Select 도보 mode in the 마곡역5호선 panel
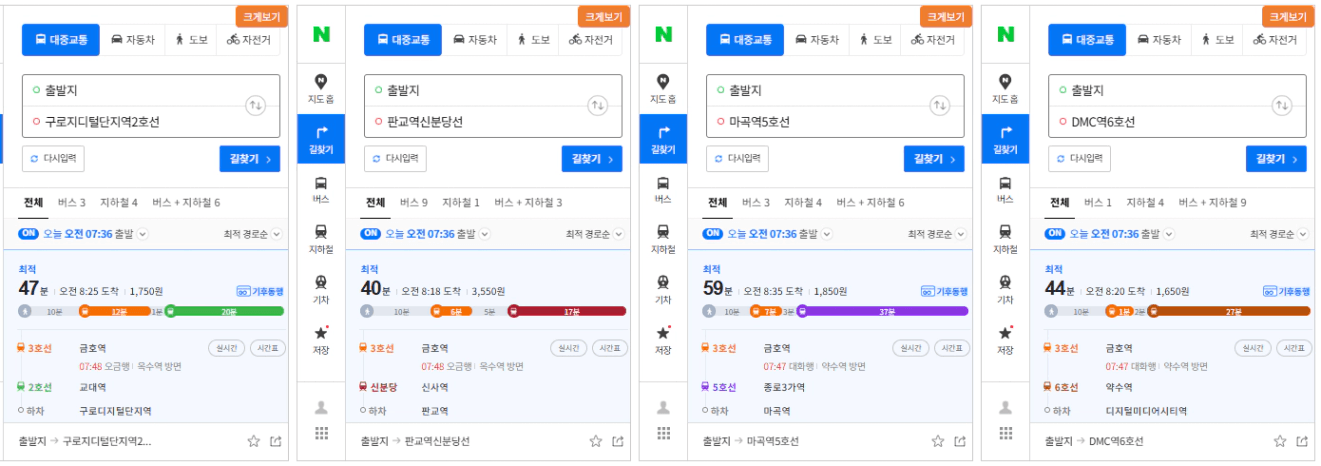Screen dimensions: 1321x466 [874, 40]
